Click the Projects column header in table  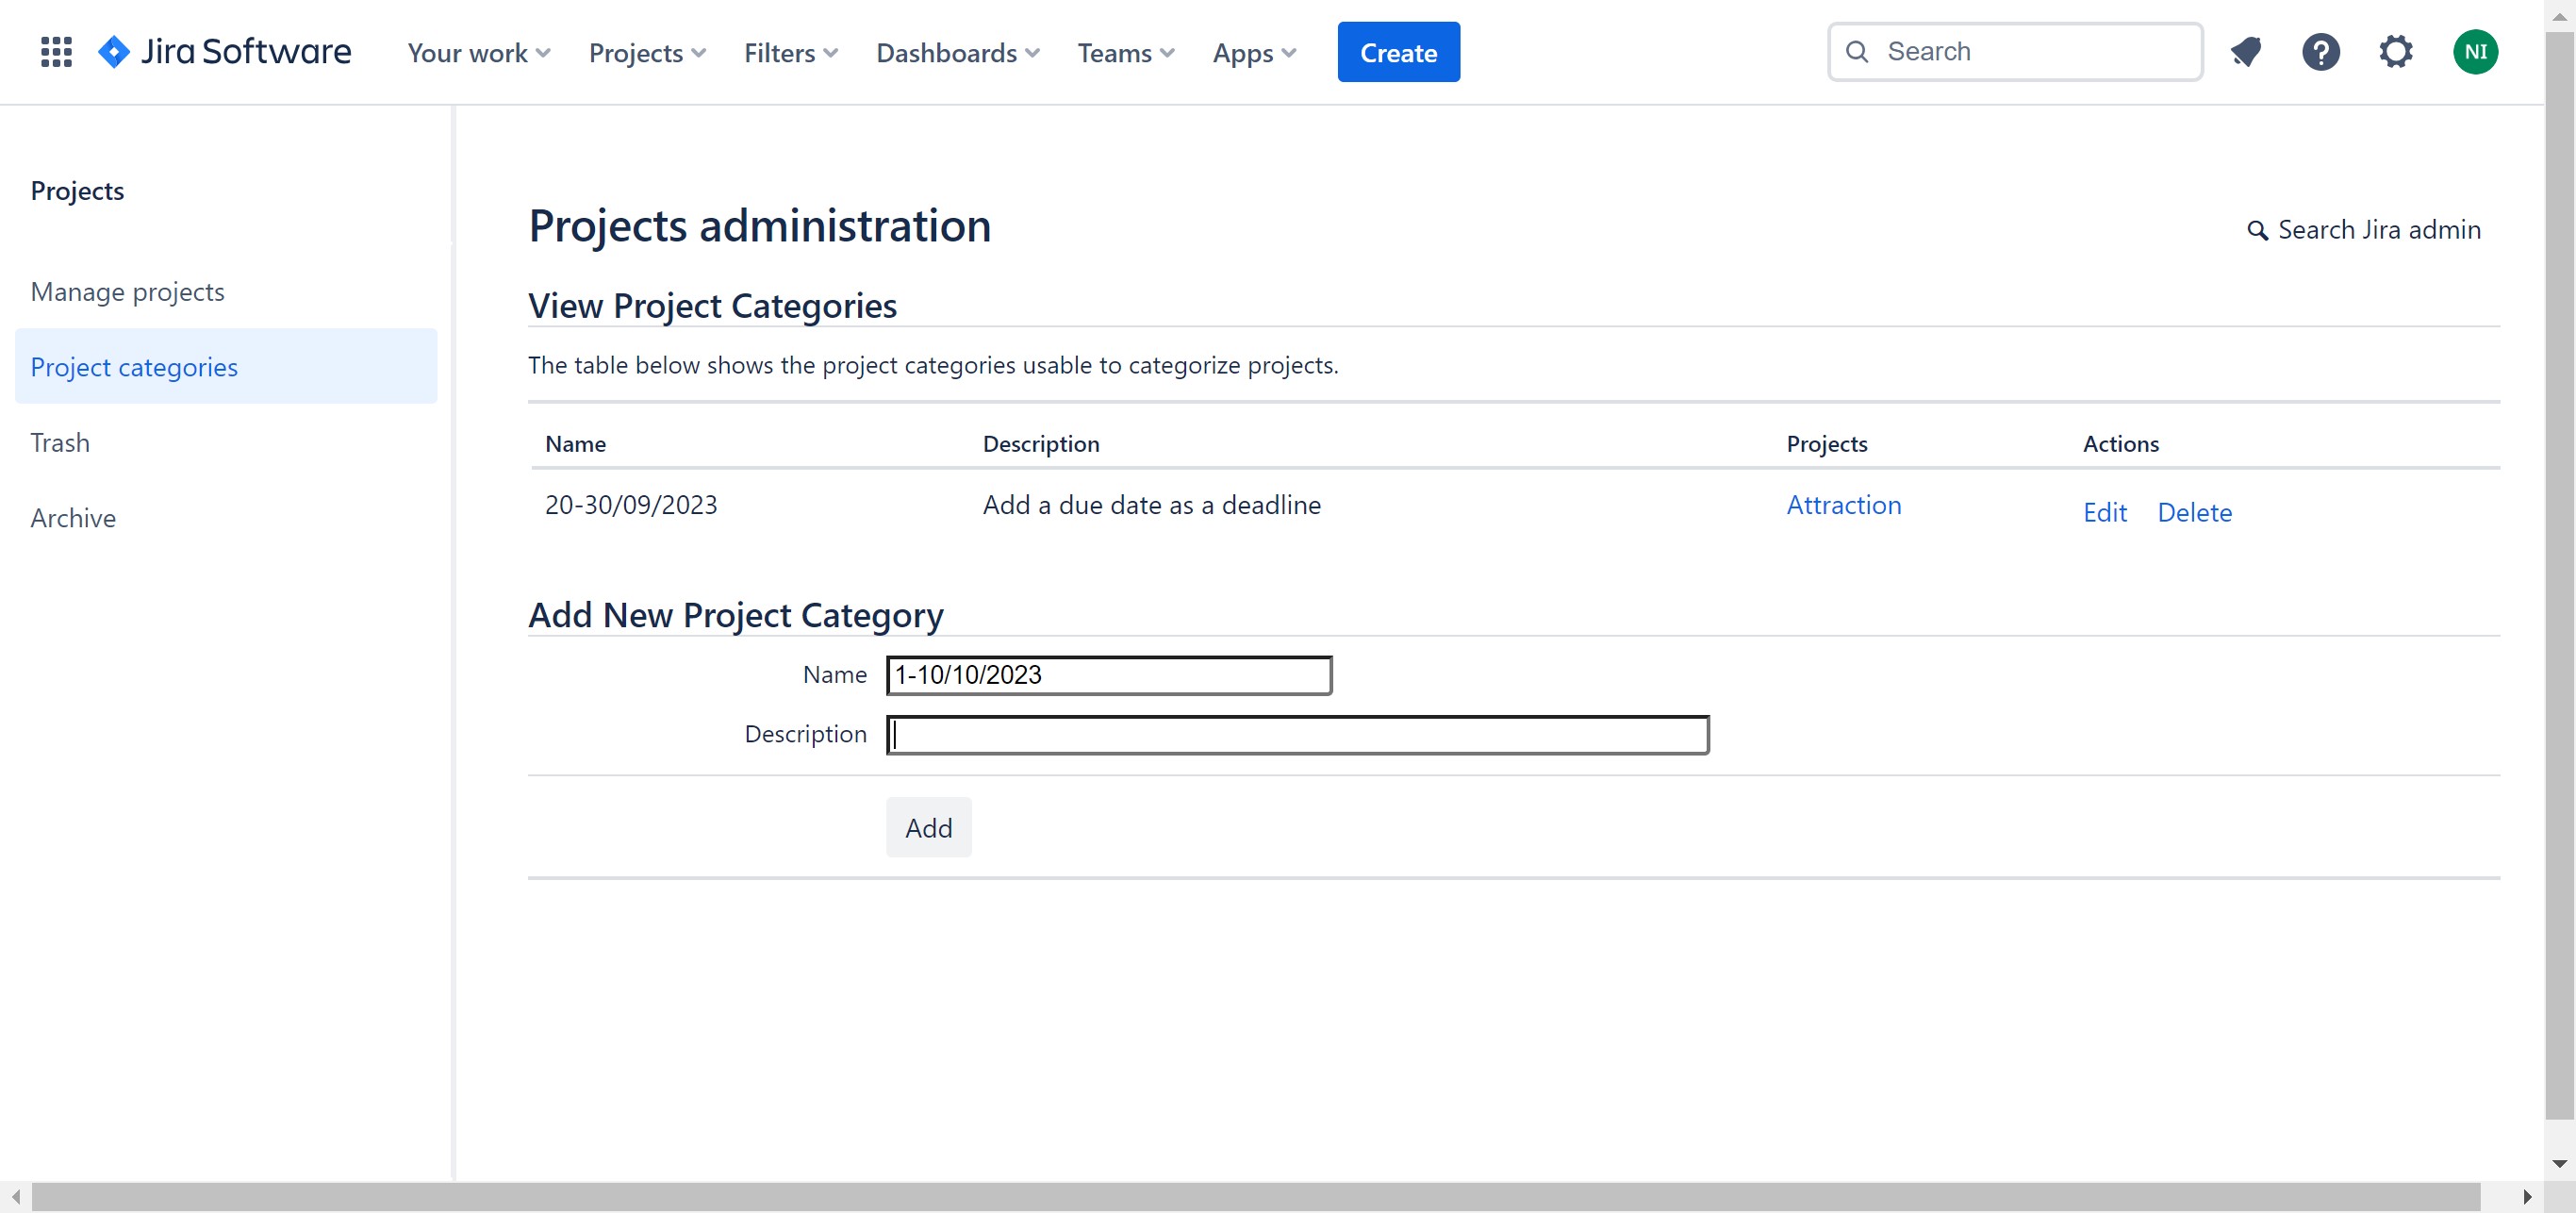click(1826, 444)
